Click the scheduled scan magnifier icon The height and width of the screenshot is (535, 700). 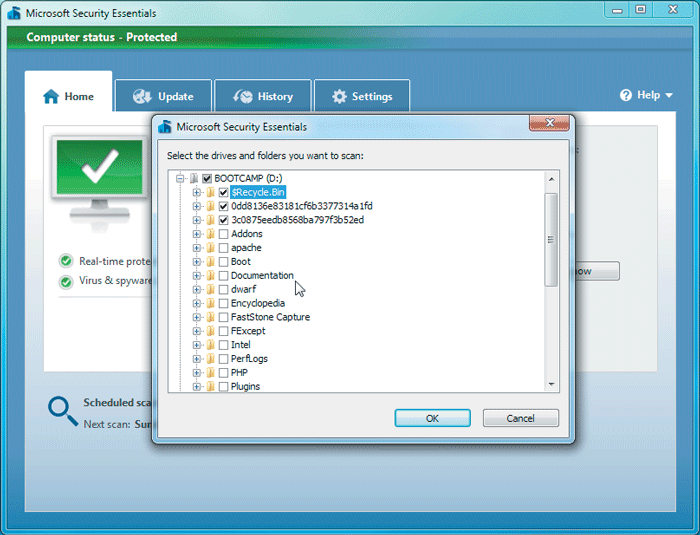63,411
